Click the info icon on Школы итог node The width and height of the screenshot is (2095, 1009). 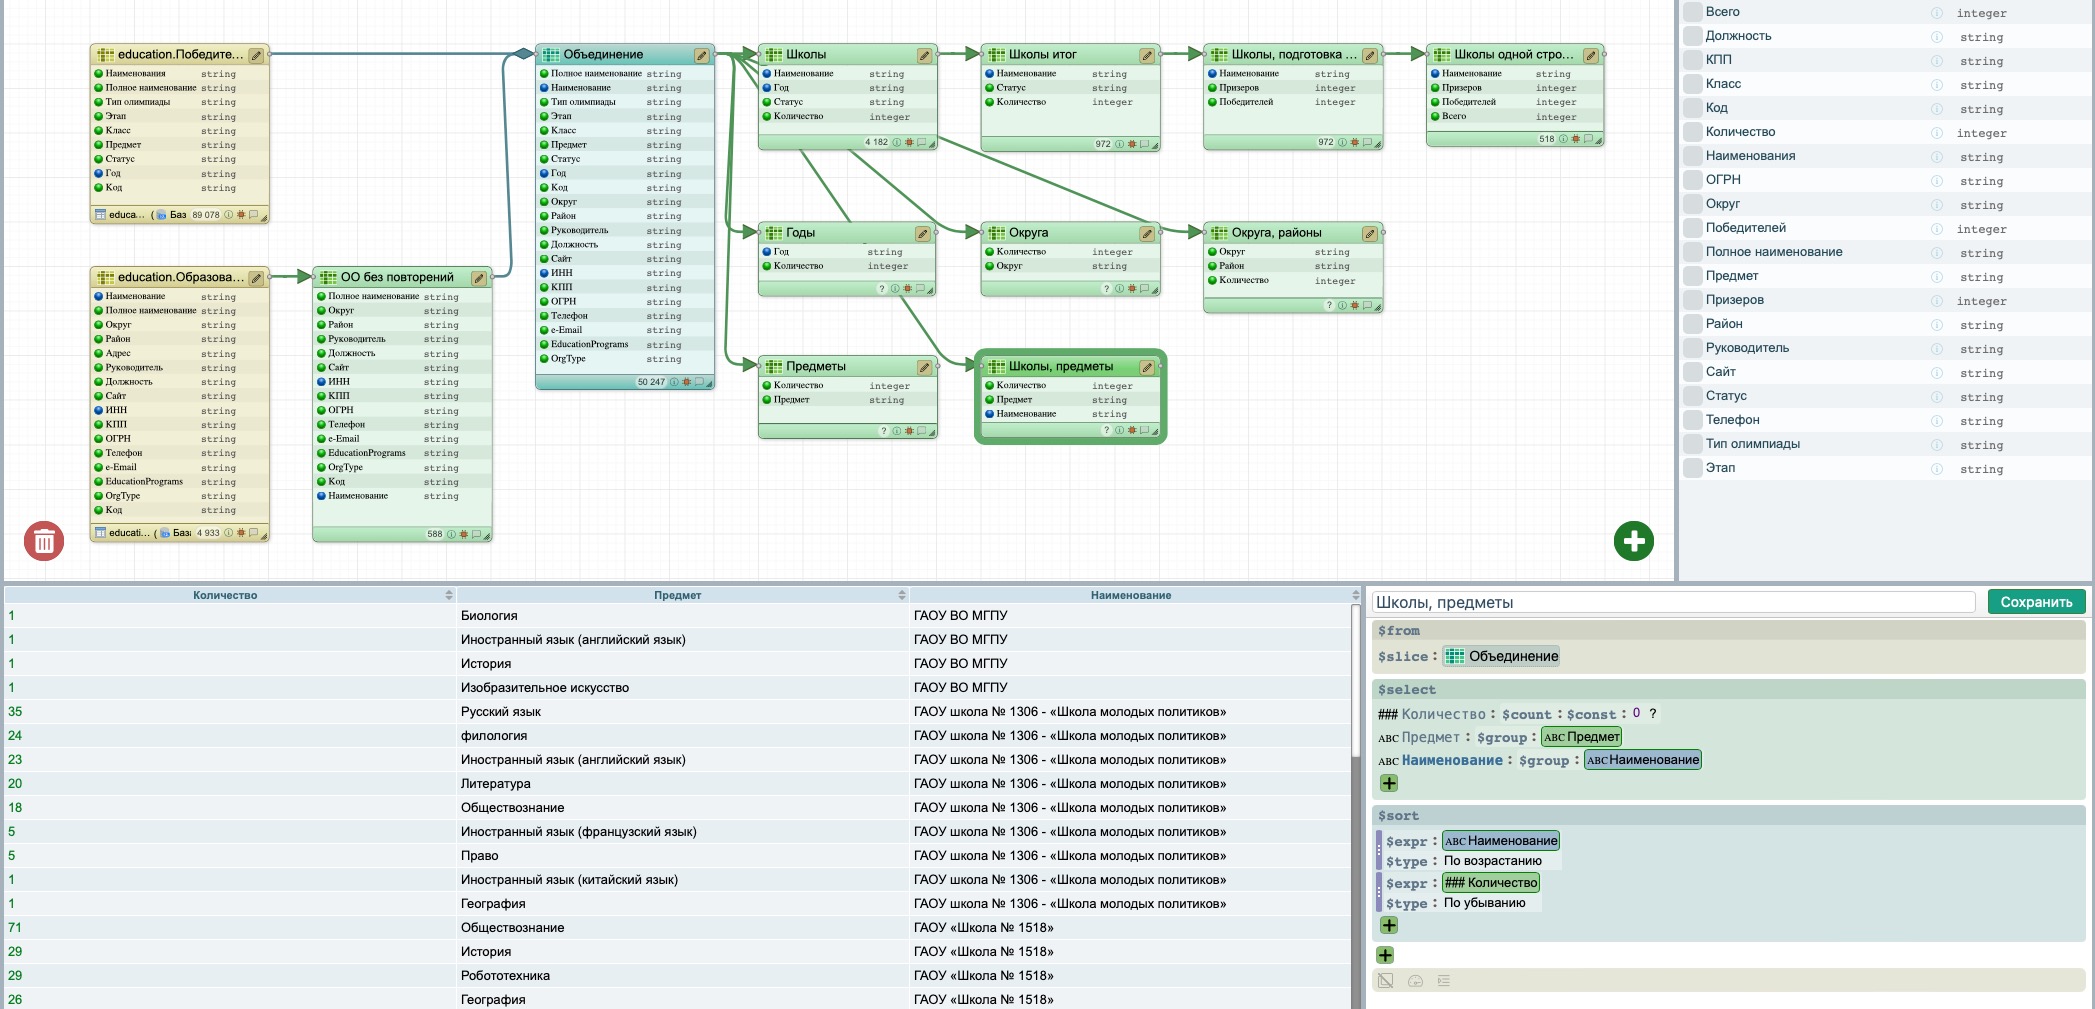pos(1119,144)
